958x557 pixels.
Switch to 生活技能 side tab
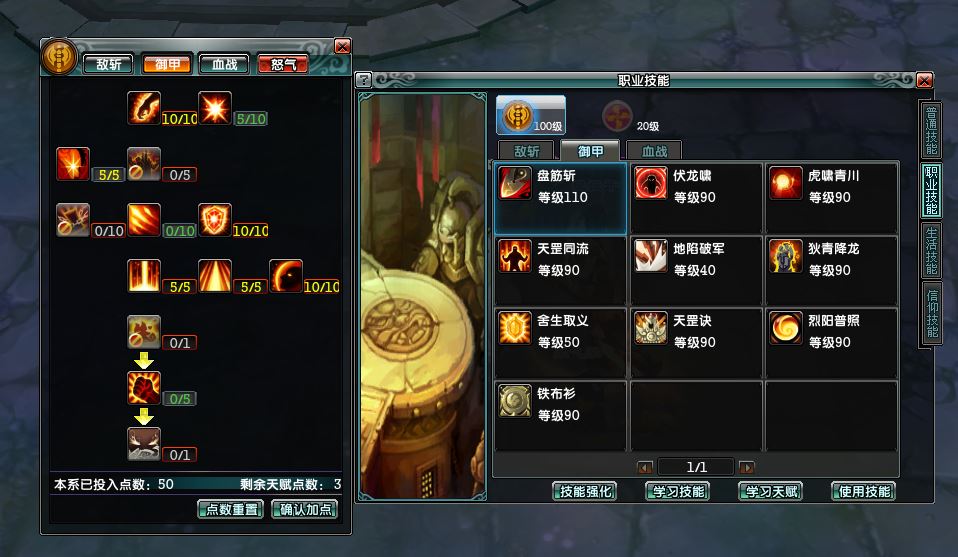point(931,250)
